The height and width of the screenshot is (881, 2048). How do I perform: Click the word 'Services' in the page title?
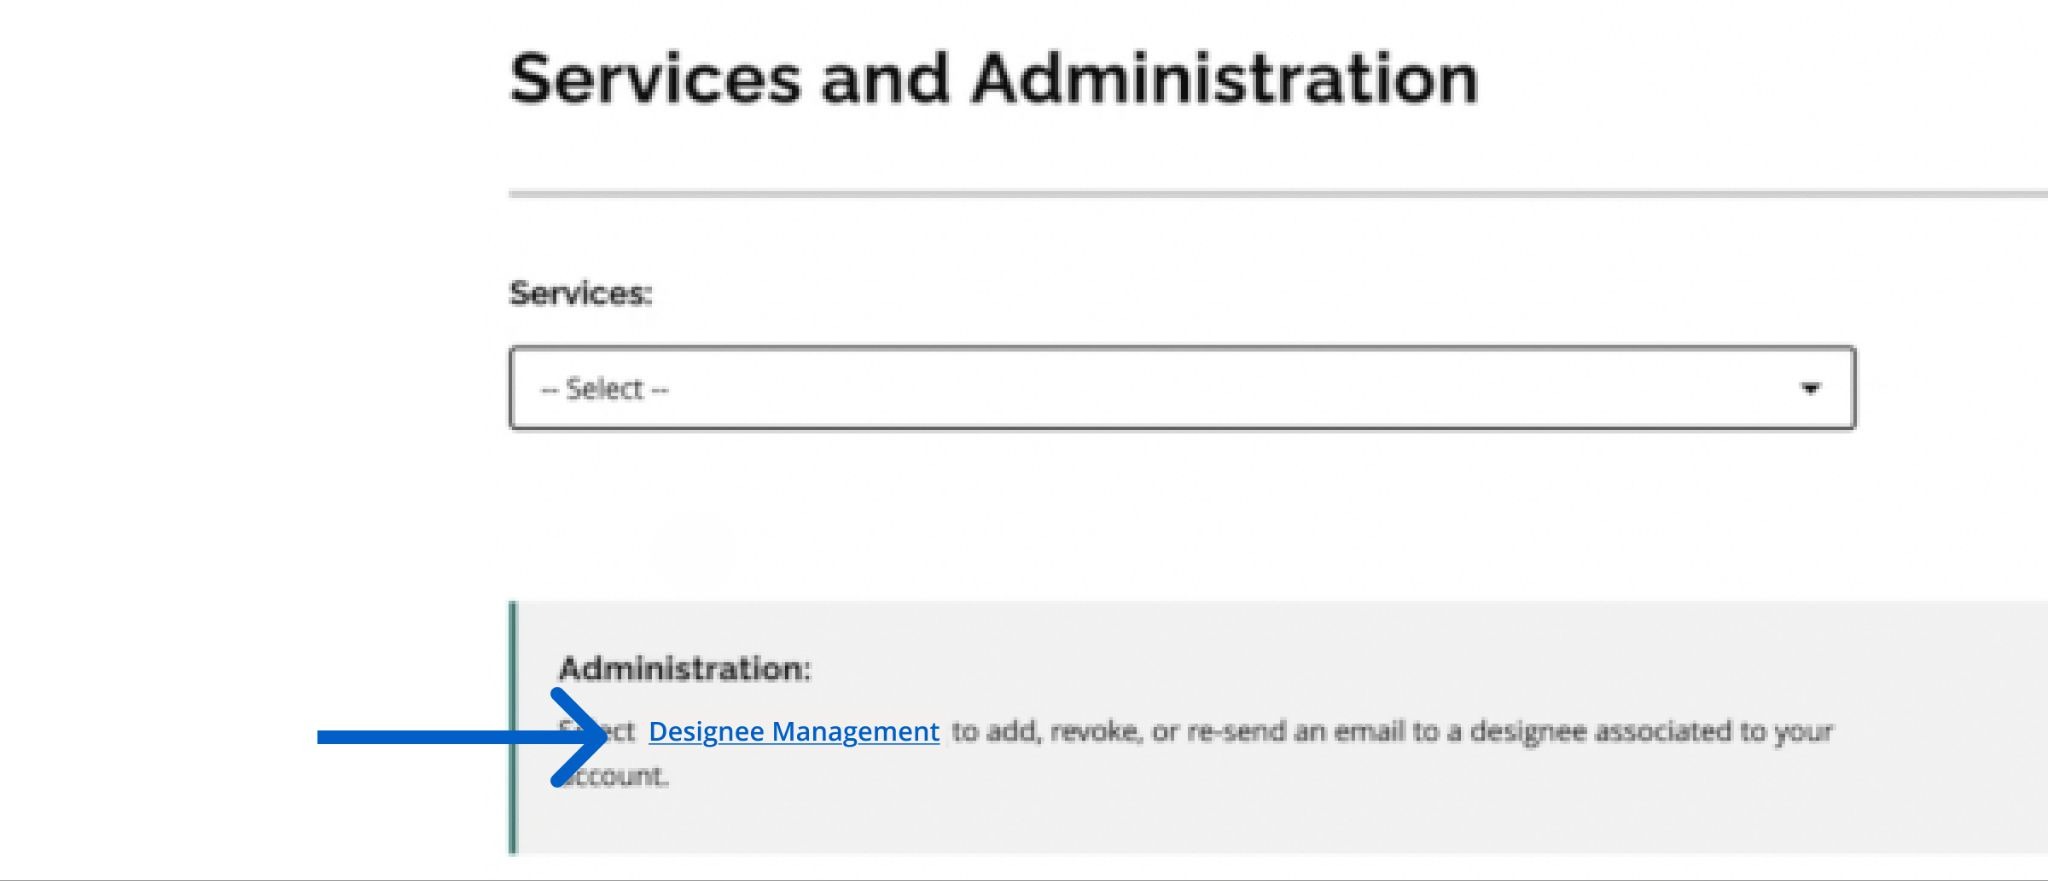click(x=655, y=79)
